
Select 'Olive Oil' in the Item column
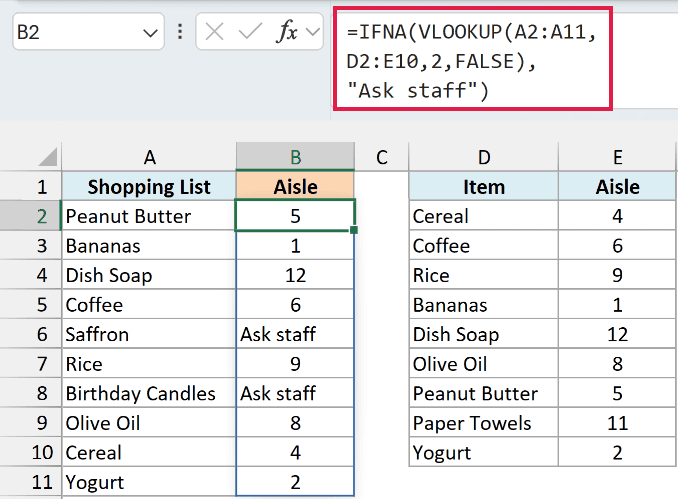[x=484, y=364]
